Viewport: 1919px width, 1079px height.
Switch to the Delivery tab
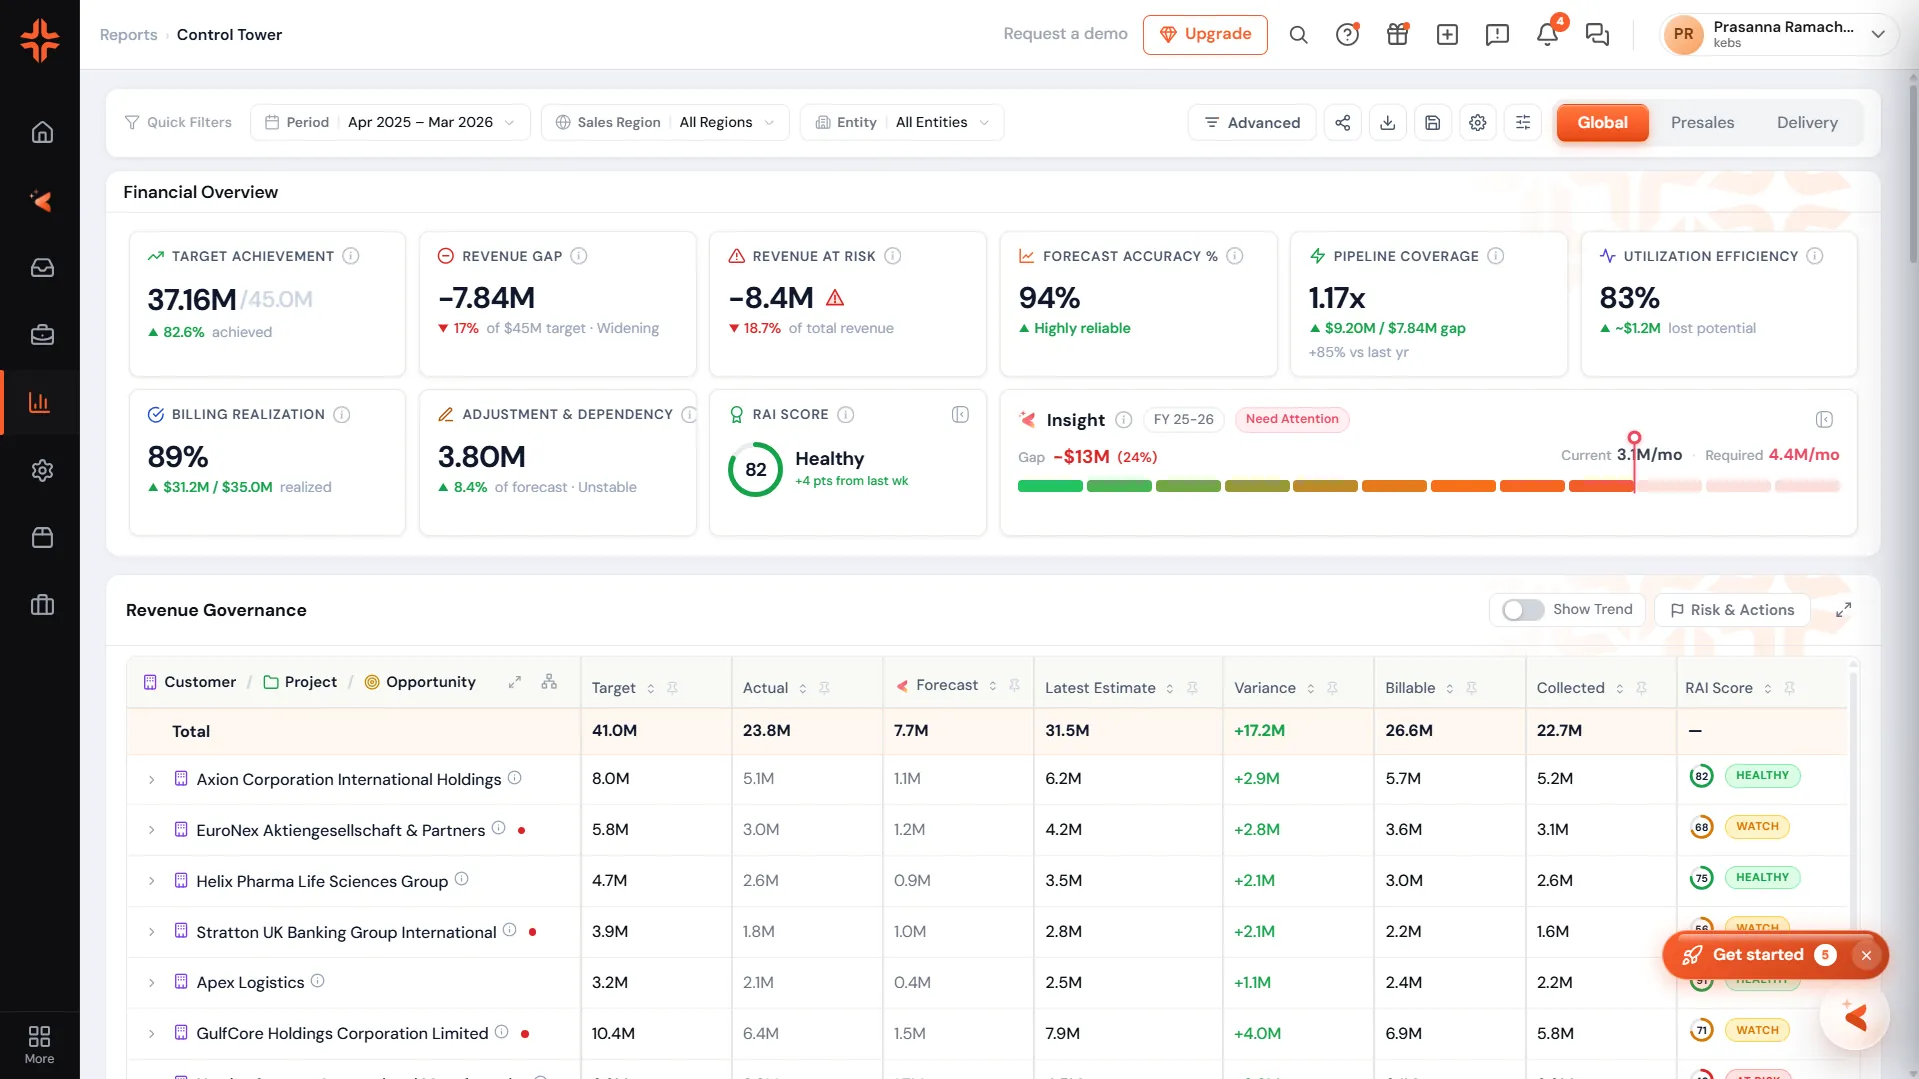[x=1807, y=123]
